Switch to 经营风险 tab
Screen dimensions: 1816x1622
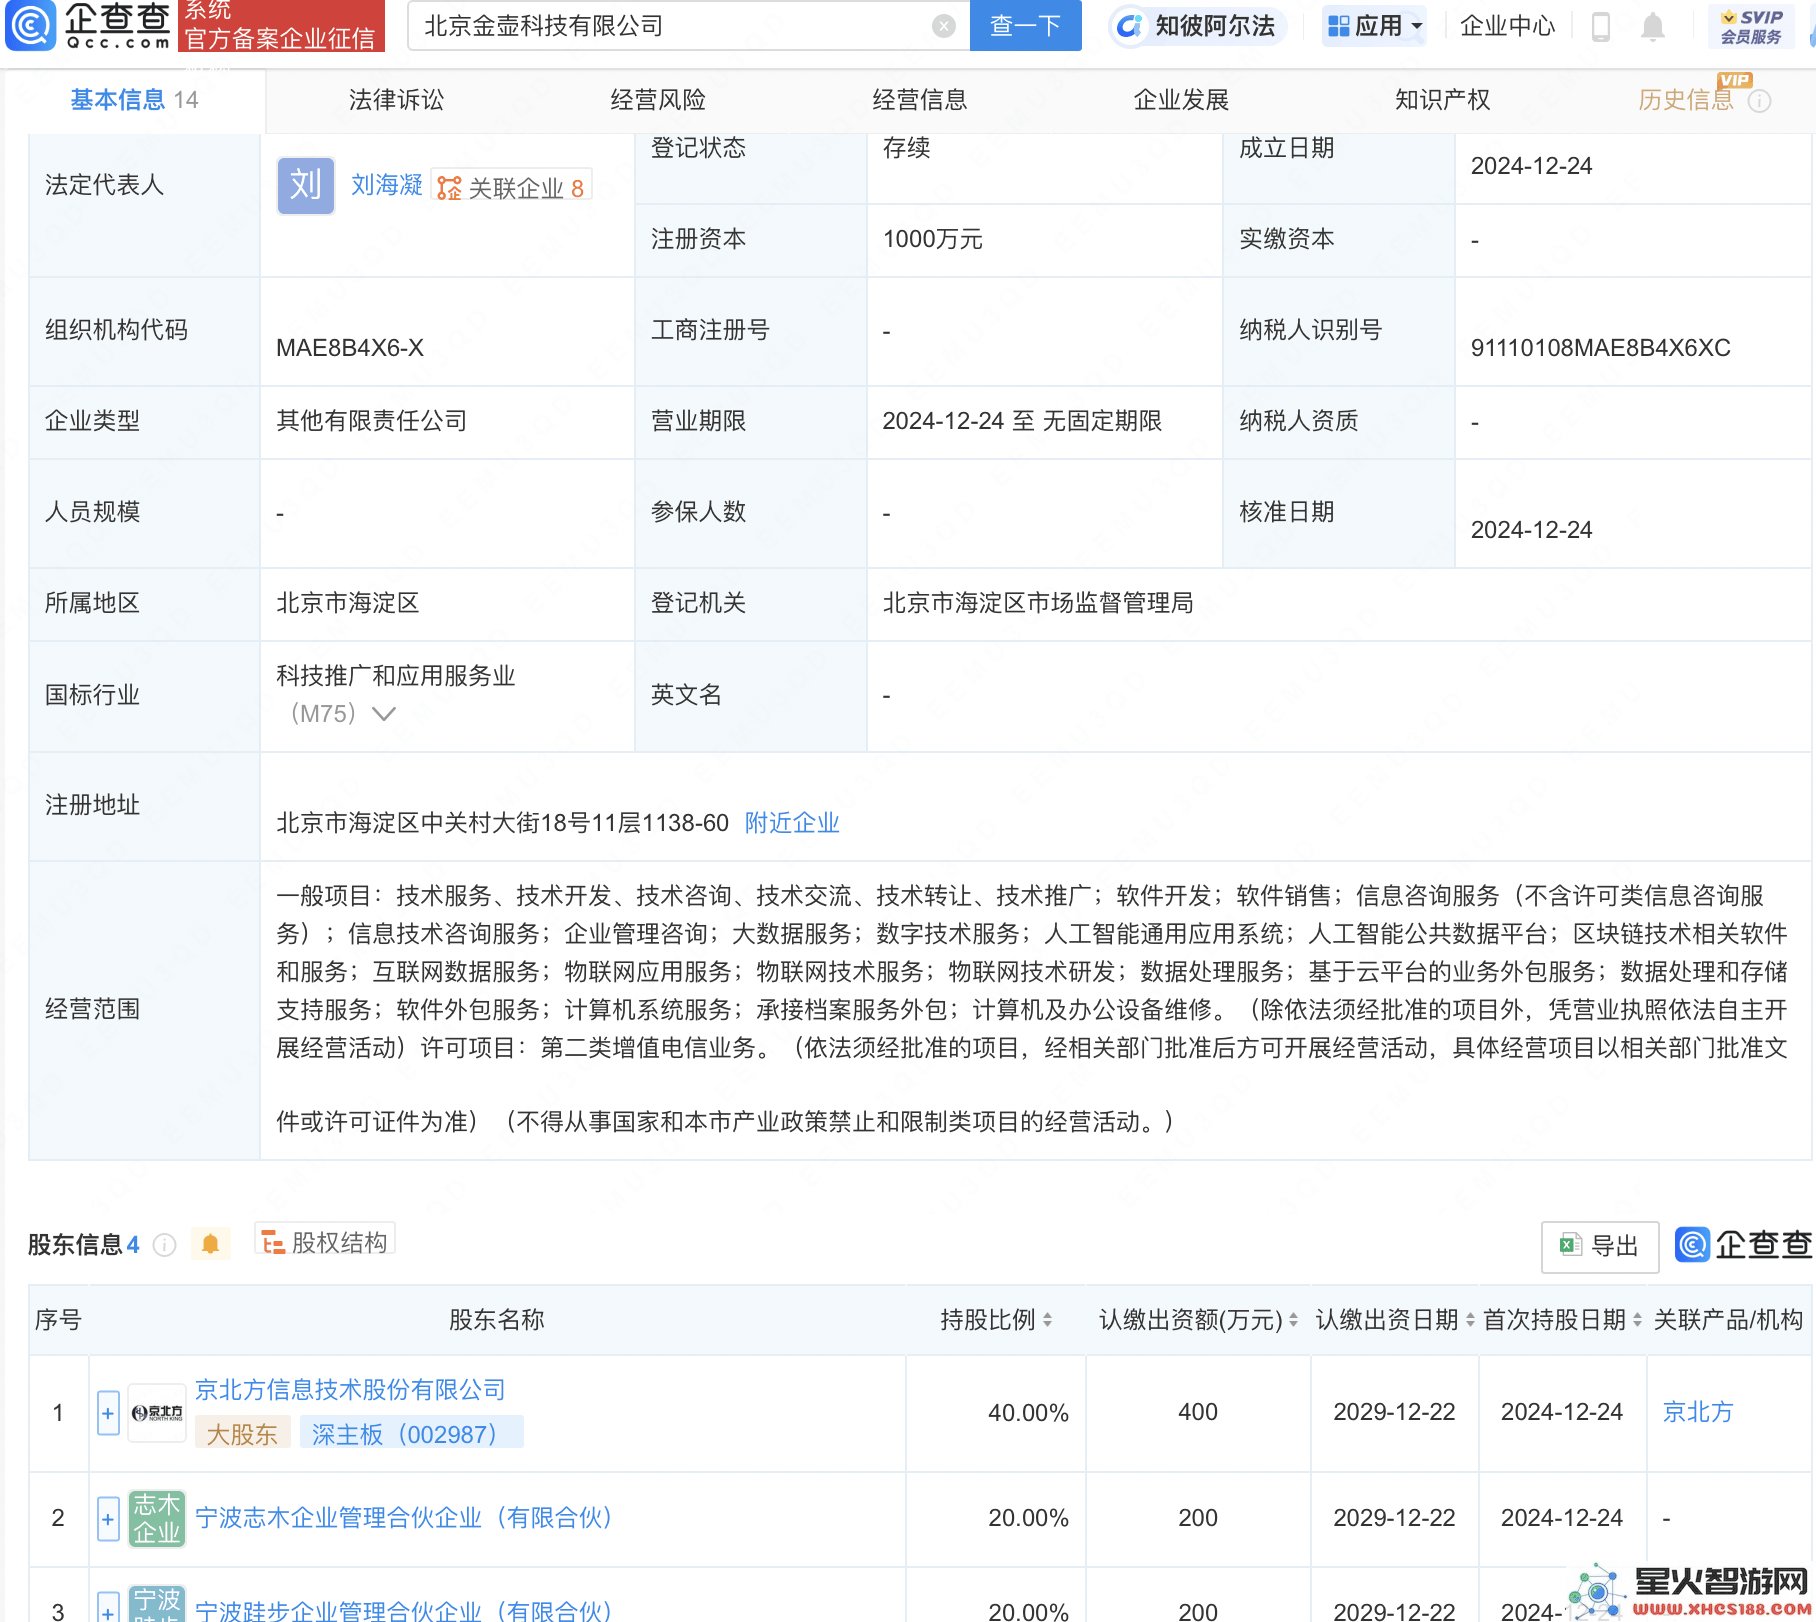(658, 100)
